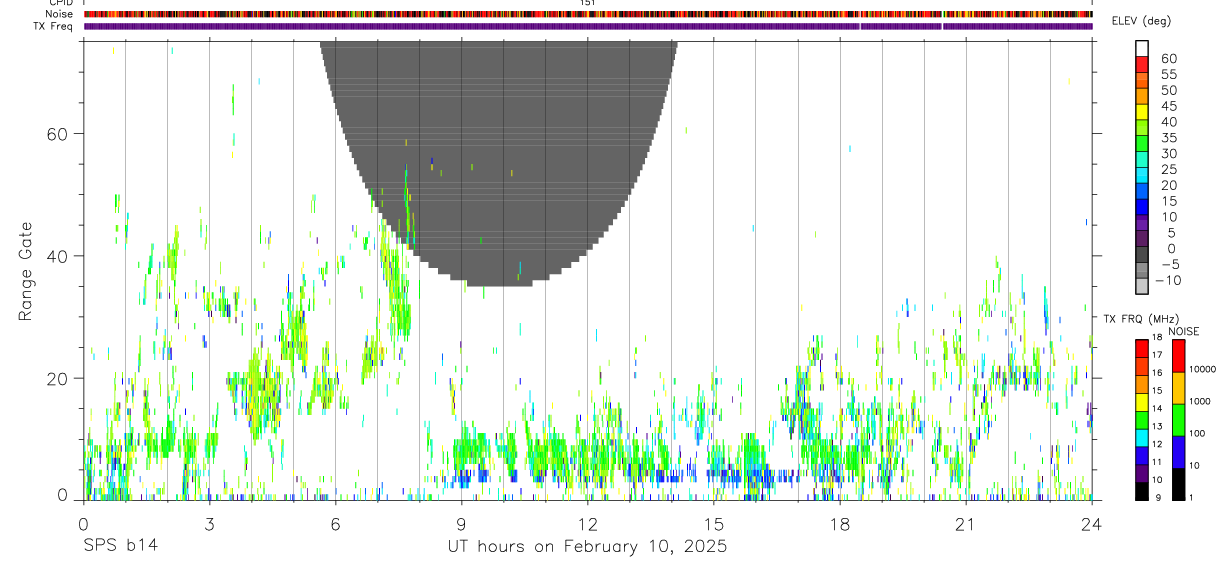Click the yellow swatch in the TX FRQ bar

click(x=1141, y=401)
